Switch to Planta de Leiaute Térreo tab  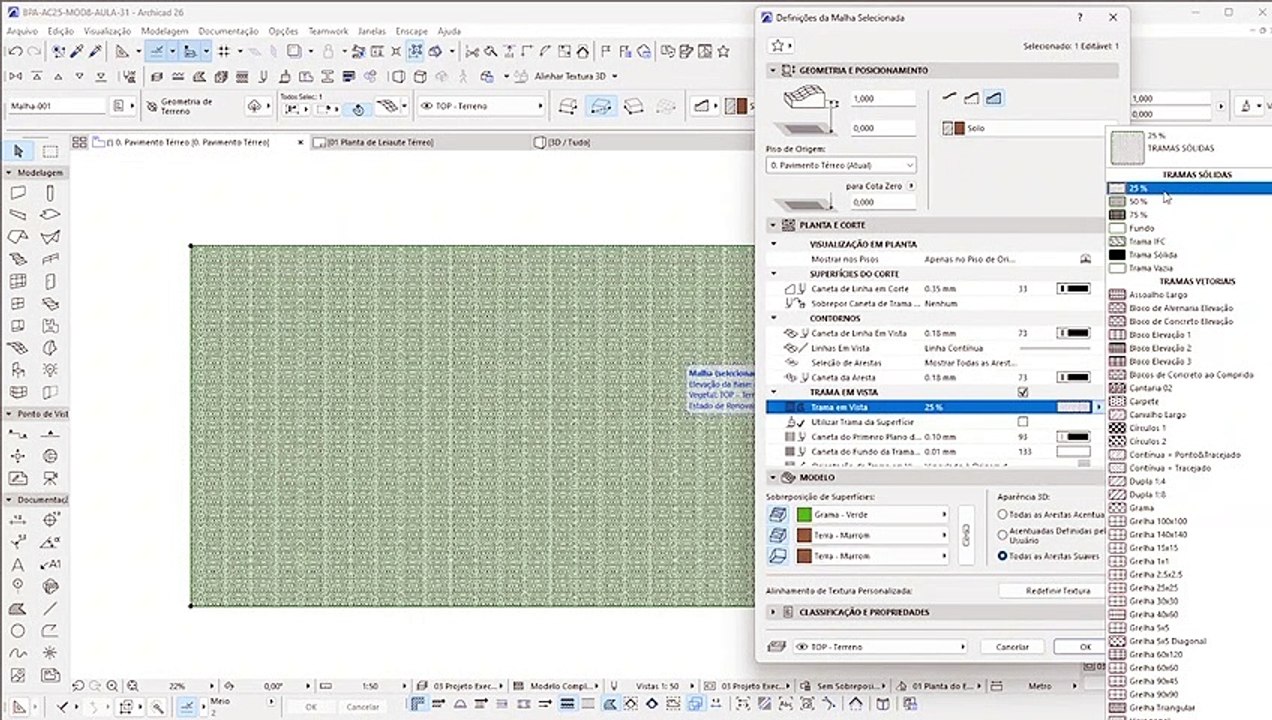[380, 143]
